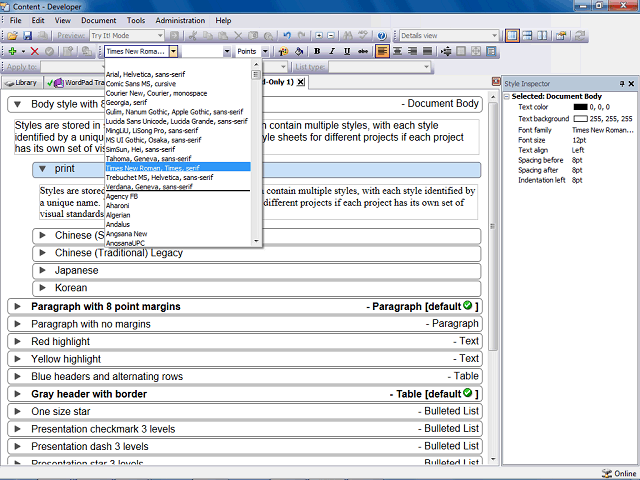Click the Redo arrow icon
Screen dimensions: 640x480
(x=302, y=36)
